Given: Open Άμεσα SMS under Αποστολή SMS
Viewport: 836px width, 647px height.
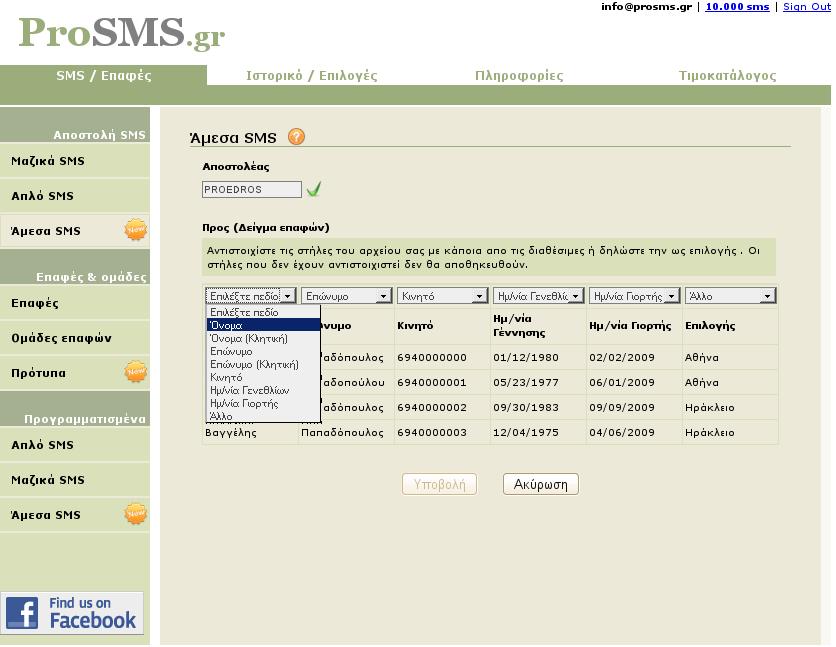Looking at the screenshot, I should (75, 231).
